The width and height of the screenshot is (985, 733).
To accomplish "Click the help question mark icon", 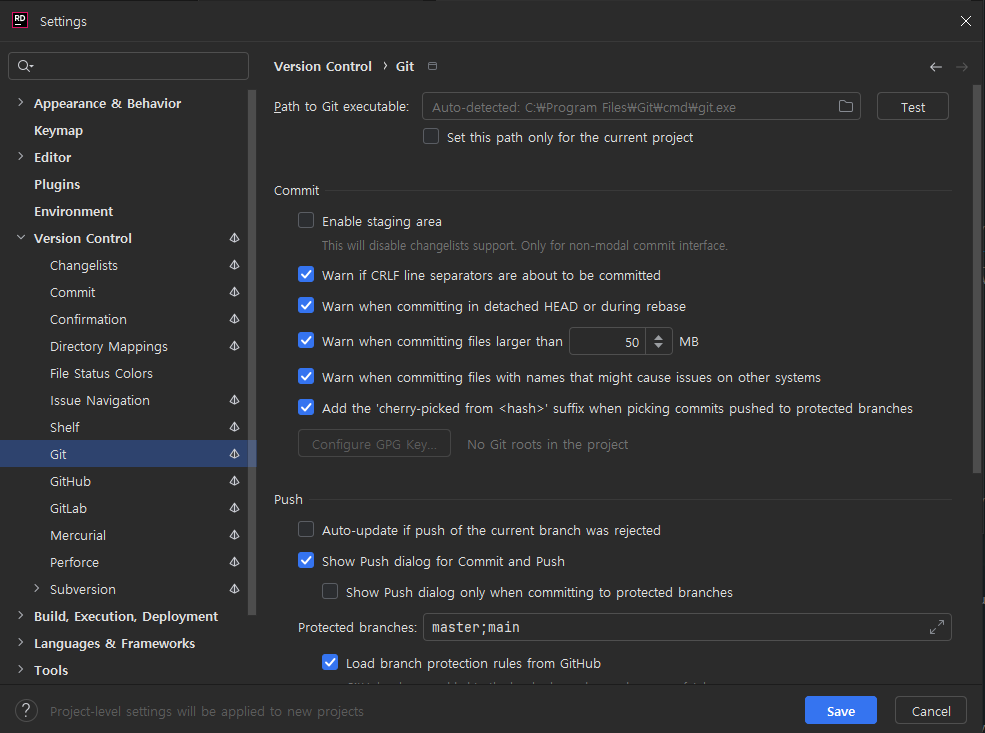I will click(26, 710).
